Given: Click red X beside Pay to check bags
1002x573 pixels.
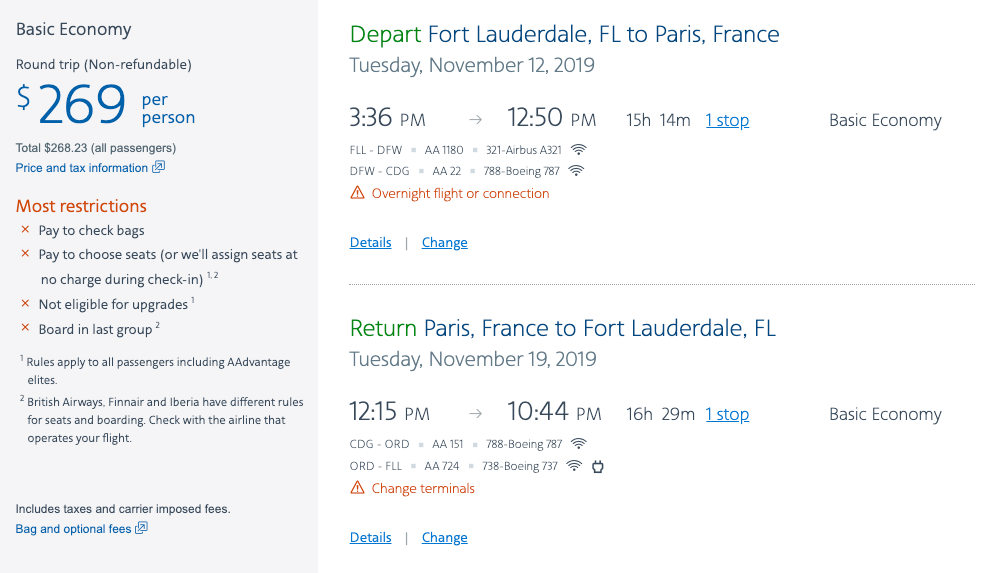Looking at the screenshot, I should 25,230.
